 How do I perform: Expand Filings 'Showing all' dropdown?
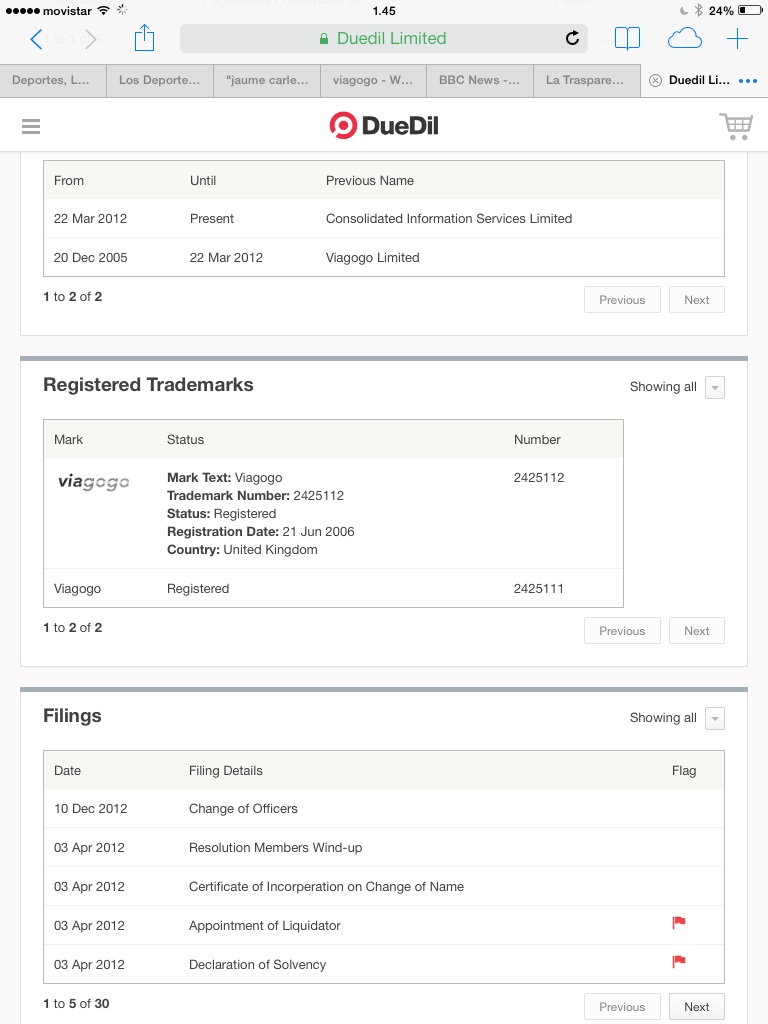[x=714, y=719]
